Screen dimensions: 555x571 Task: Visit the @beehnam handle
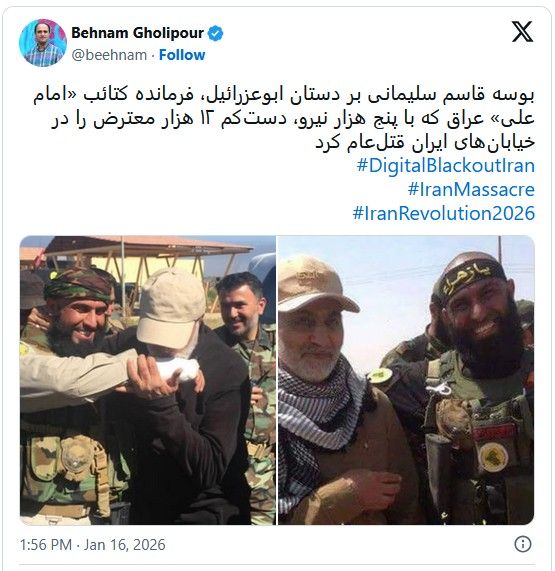(109, 55)
